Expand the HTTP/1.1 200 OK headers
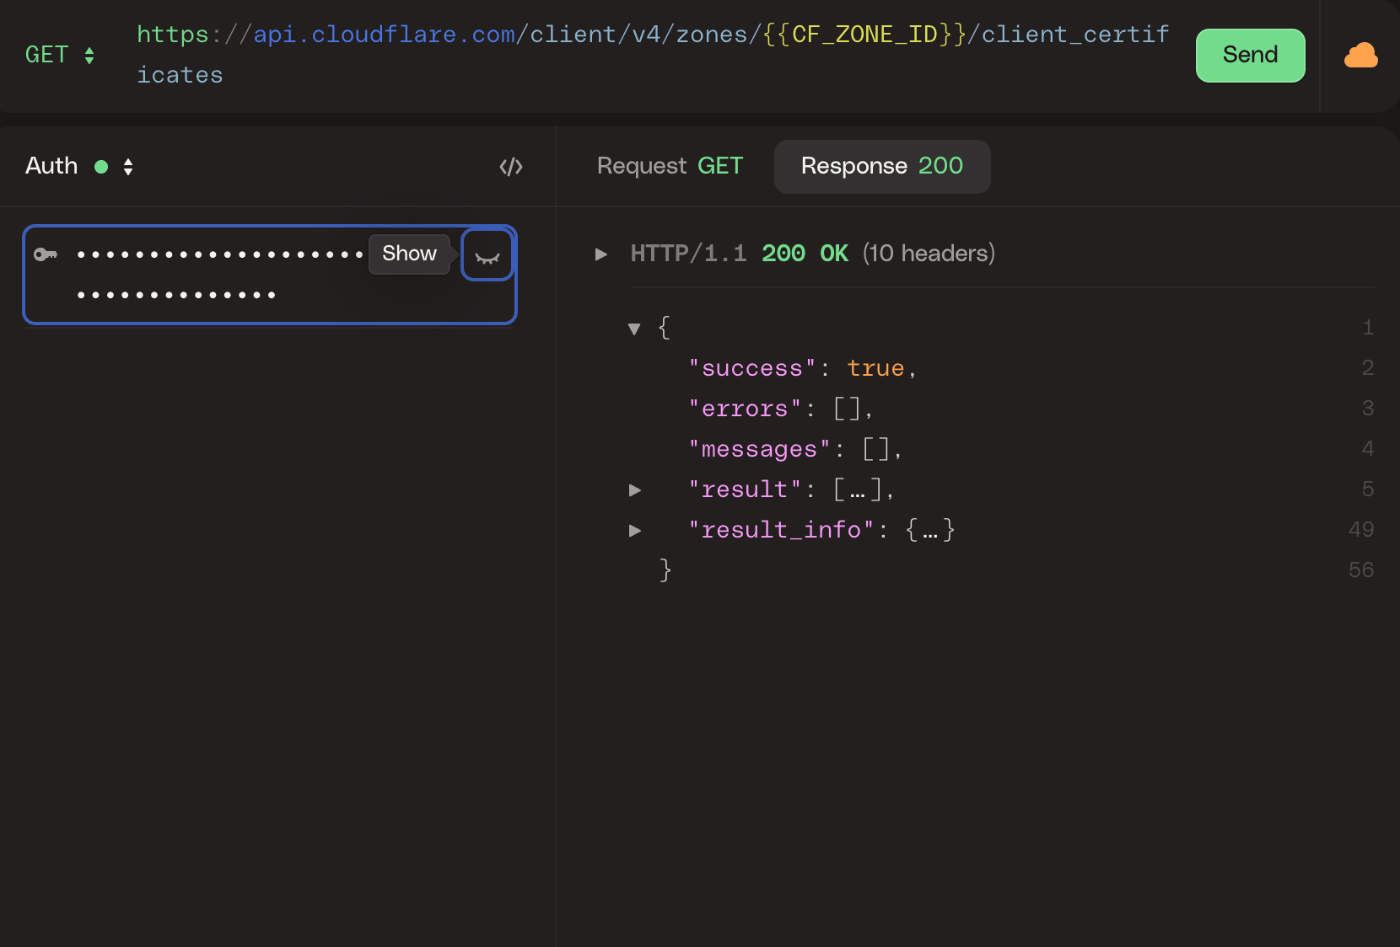 pos(601,254)
